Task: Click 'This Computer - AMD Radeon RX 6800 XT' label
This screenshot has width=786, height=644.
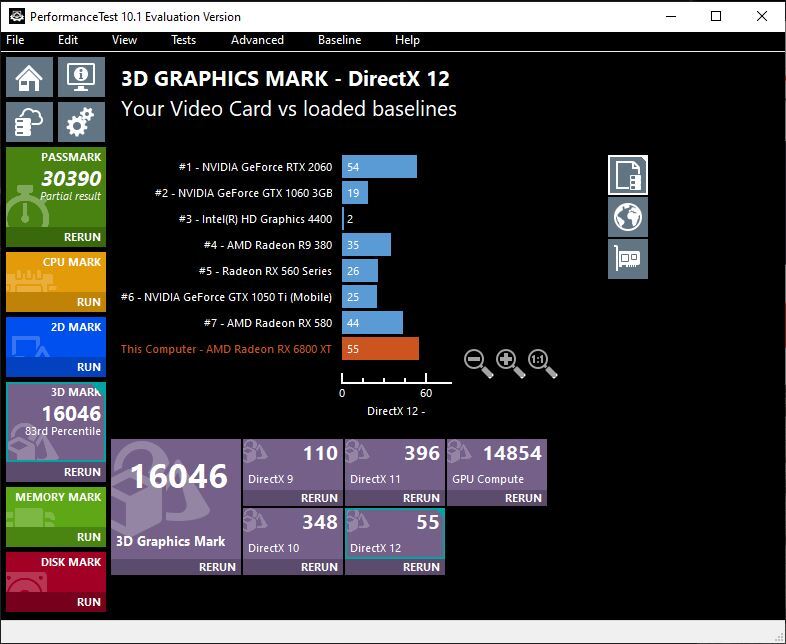Action: point(226,349)
